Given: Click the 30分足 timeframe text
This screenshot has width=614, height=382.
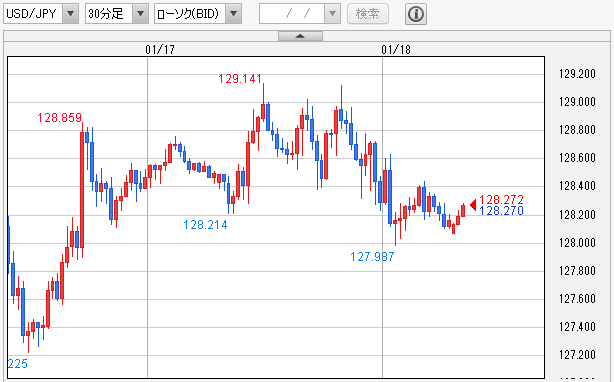Looking at the screenshot, I should (x=106, y=14).
